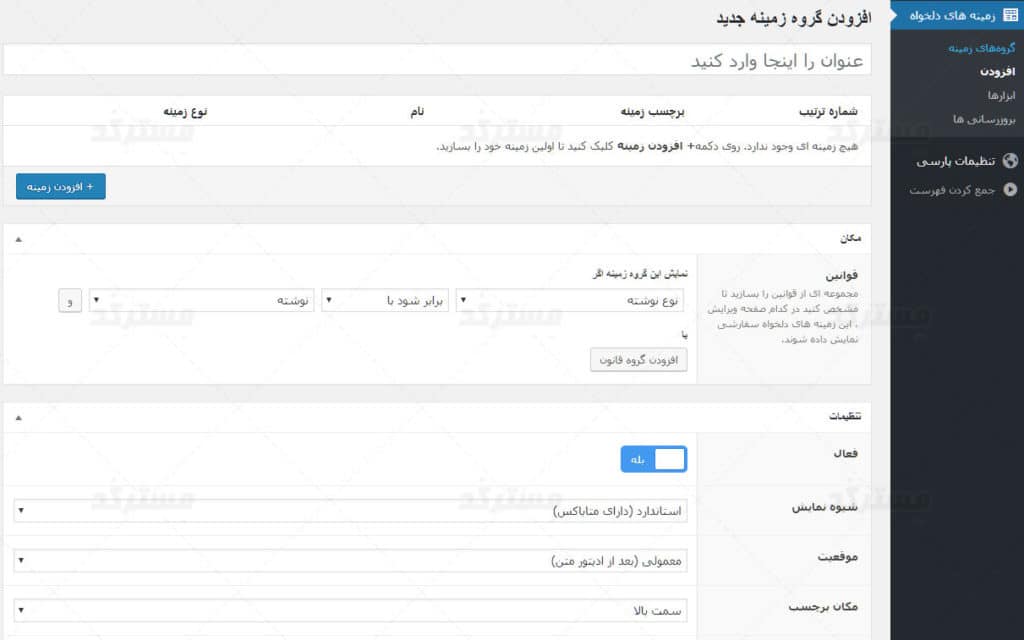Click the custom fields table icon in sidebar
The width and height of the screenshot is (1024, 640).
[1010, 16]
